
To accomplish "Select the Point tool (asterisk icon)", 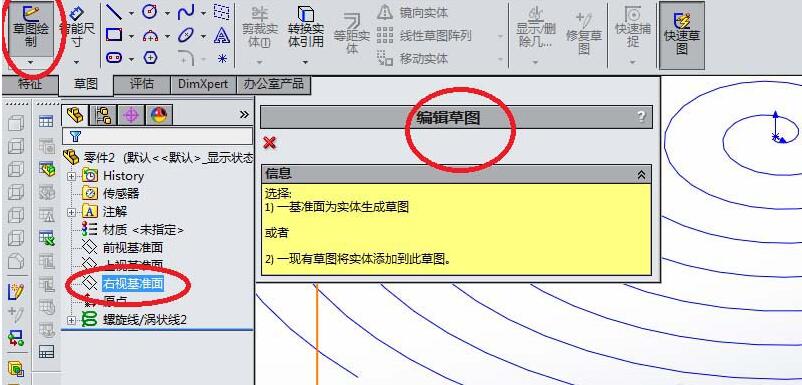I will [222, 58].
